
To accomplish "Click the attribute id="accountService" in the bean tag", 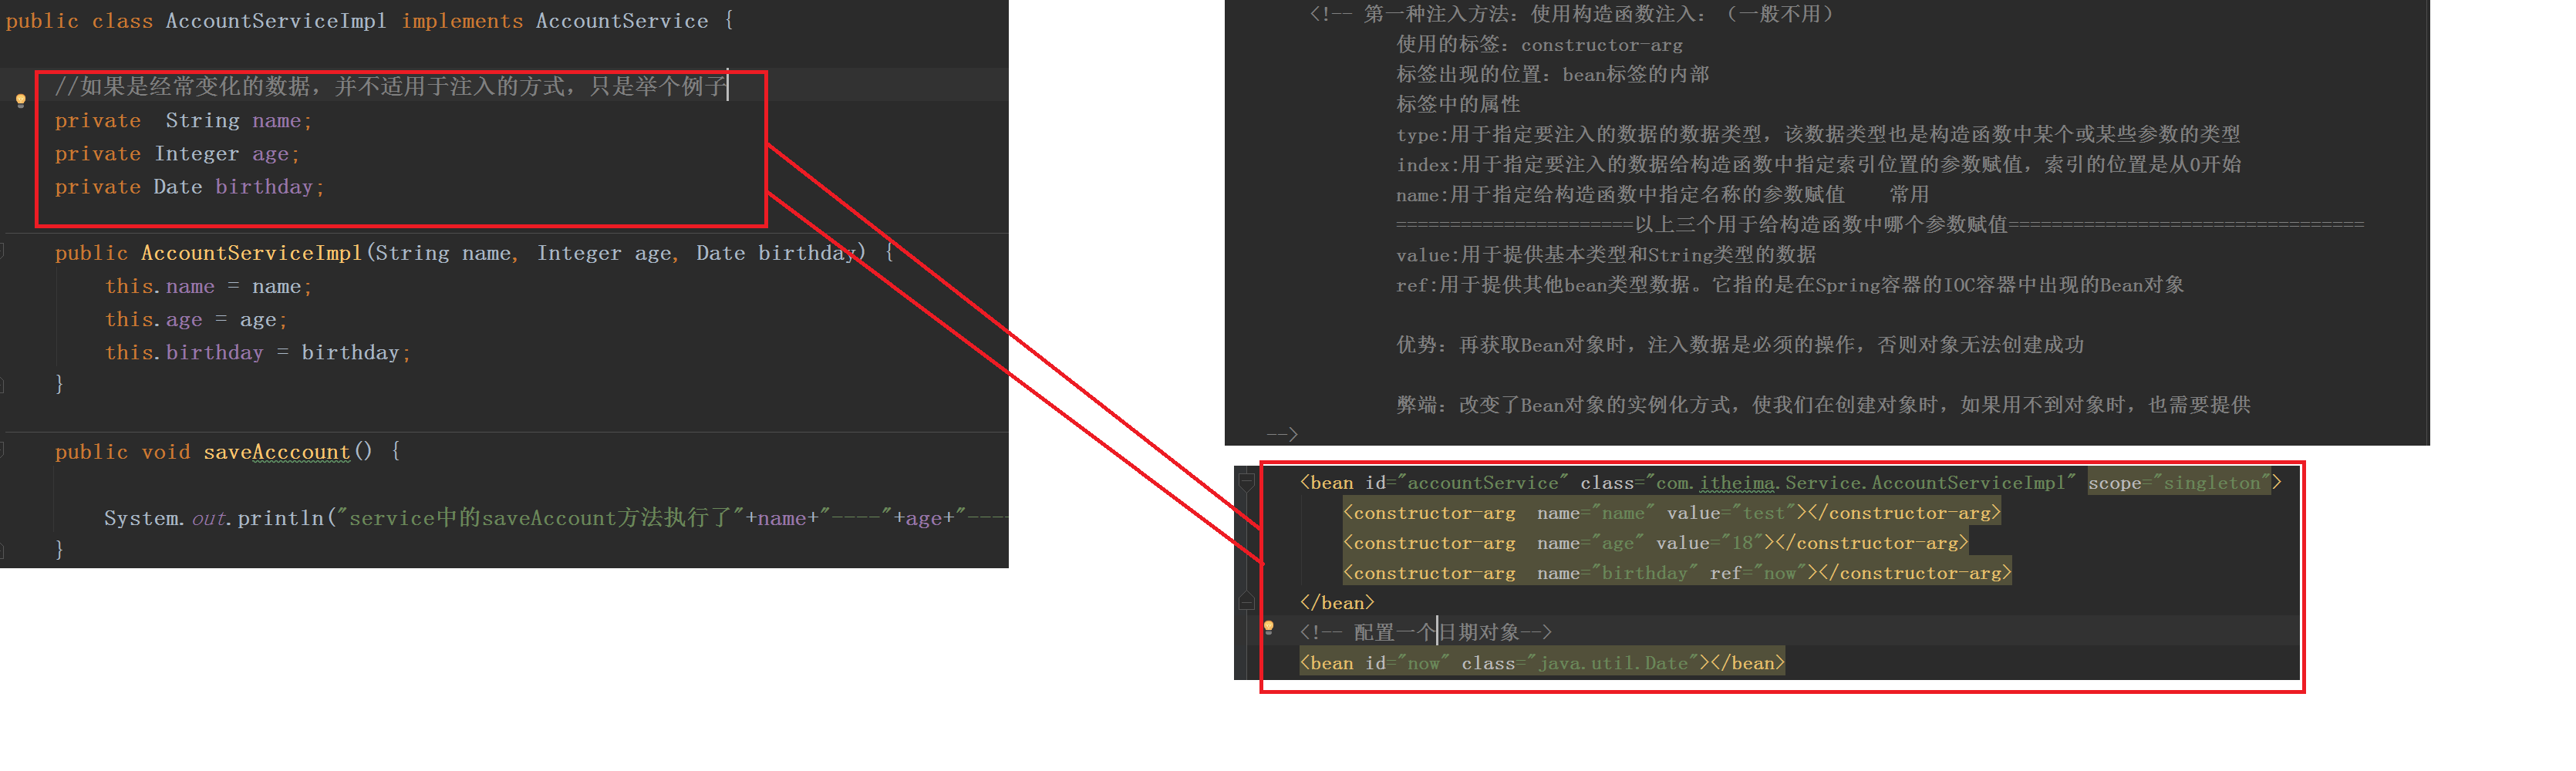I will pos(1467,483).
